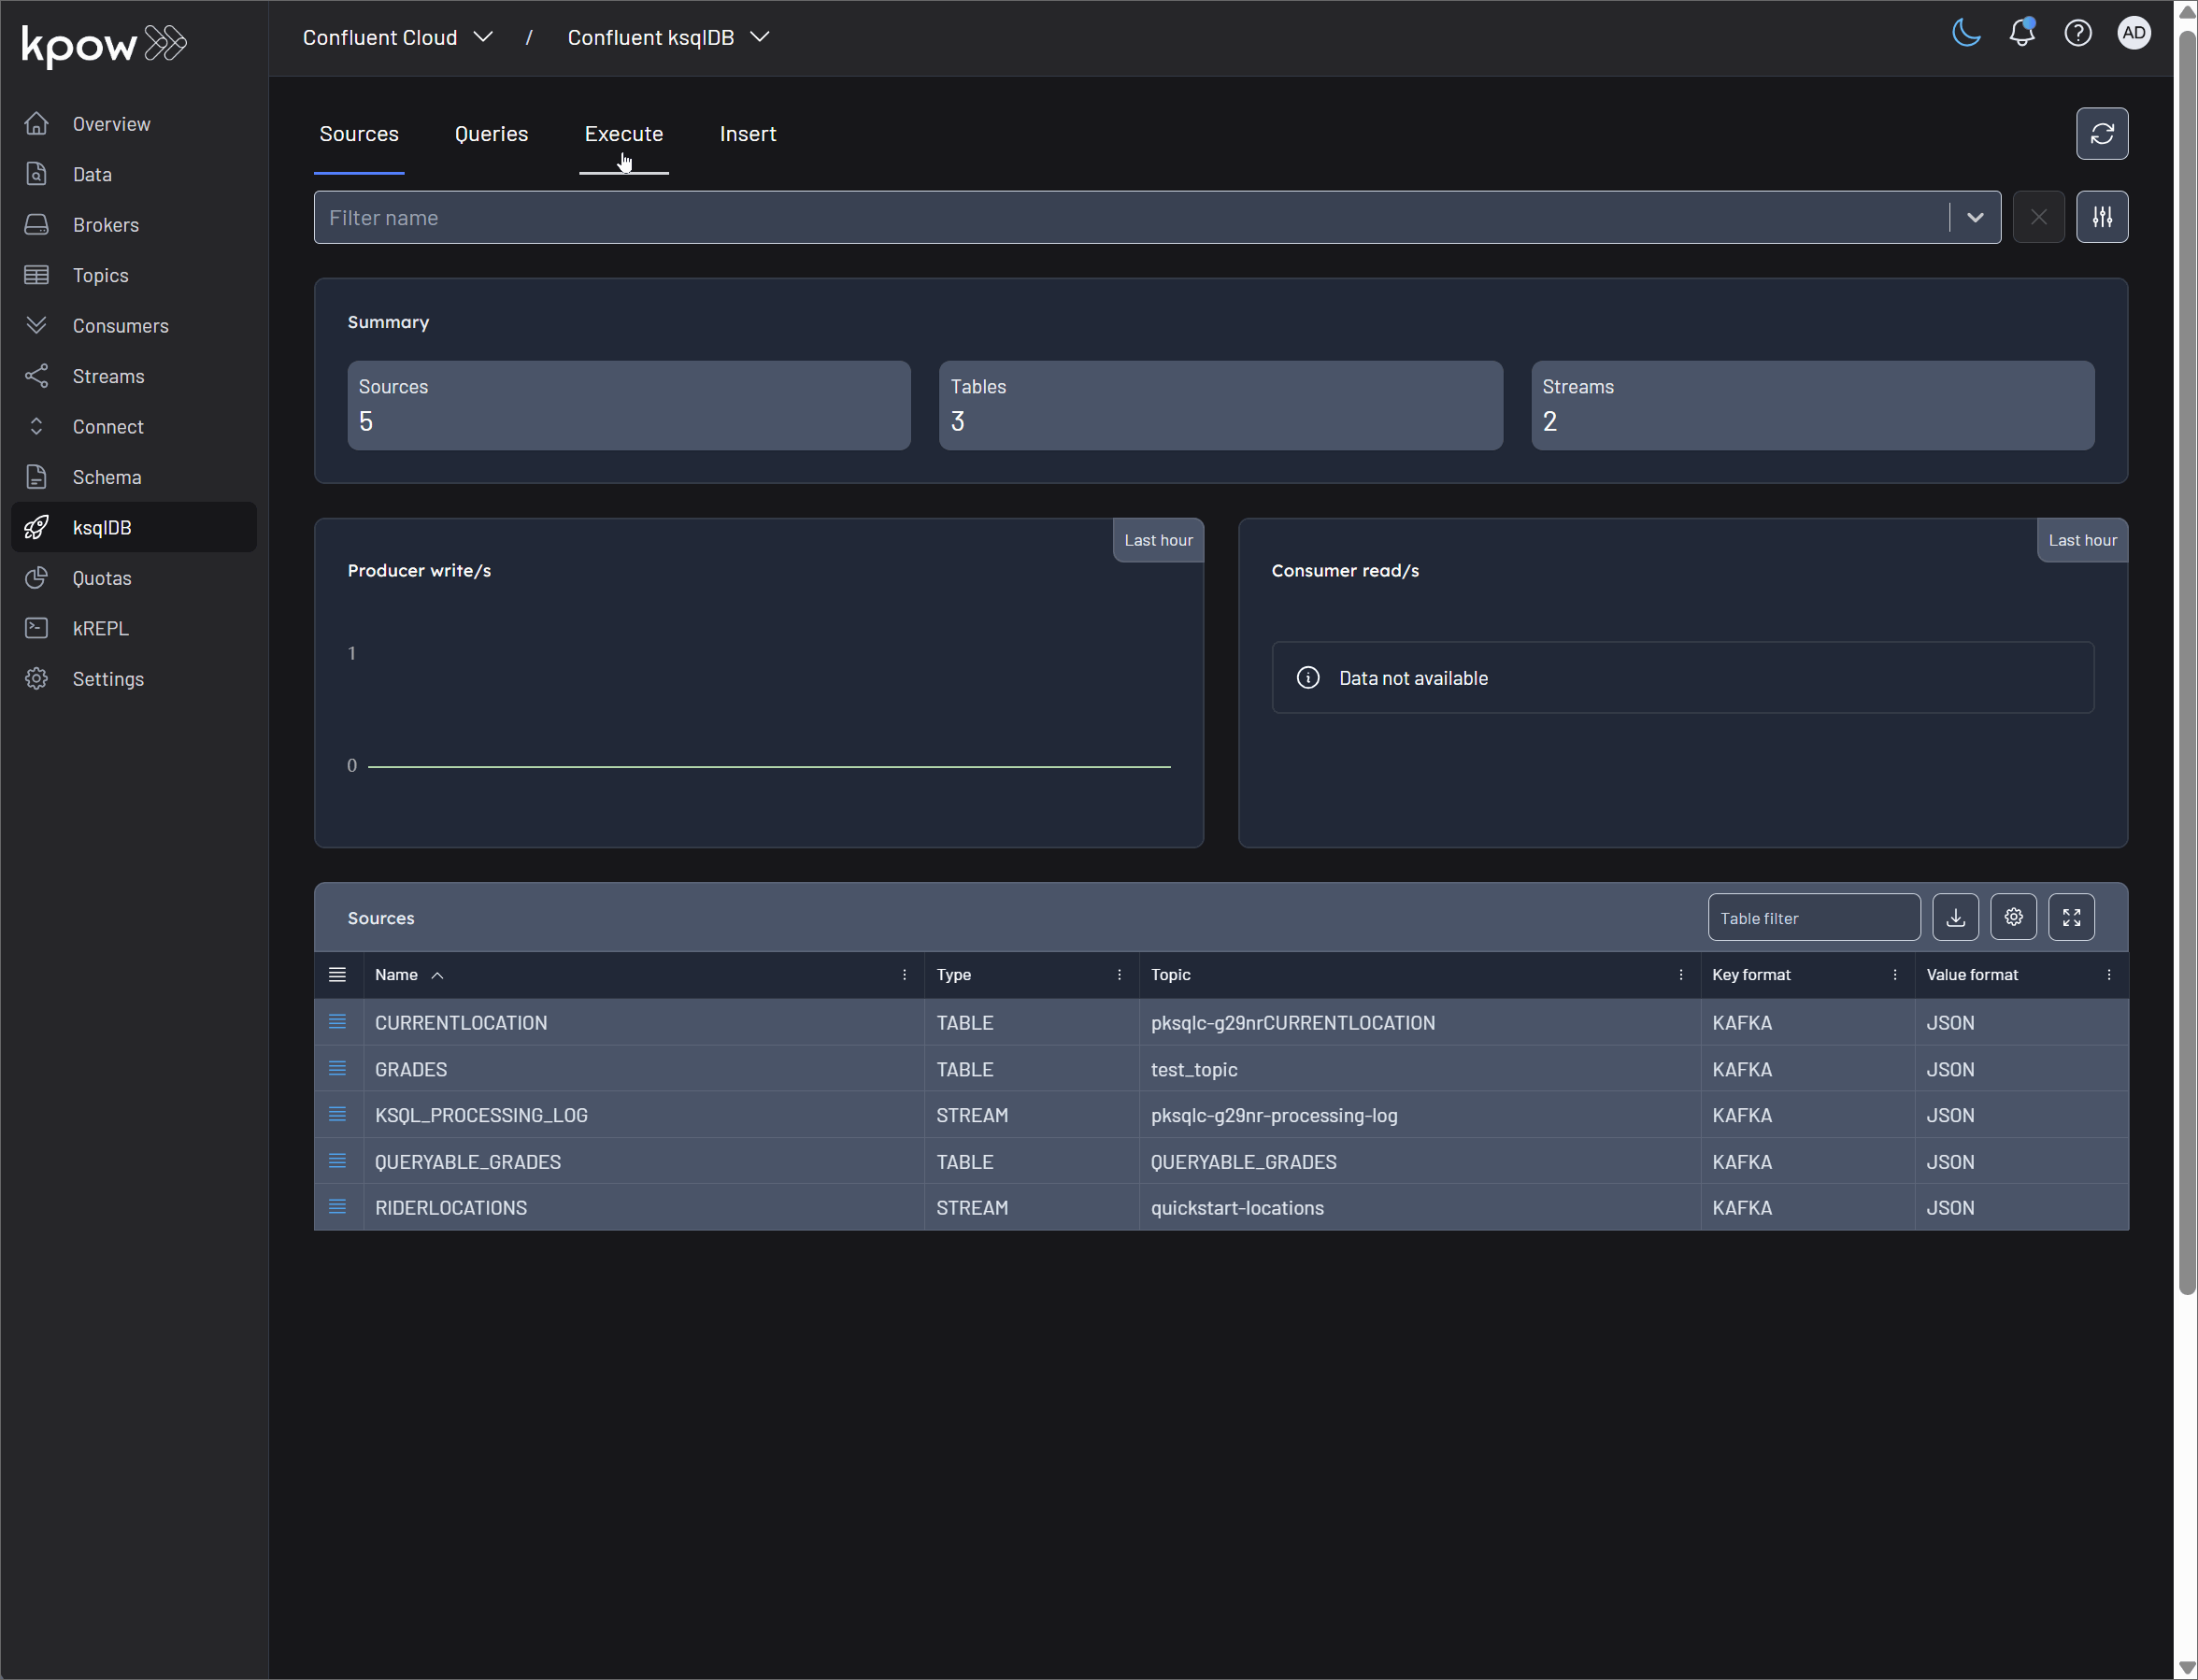Viewport: 2198px width, 1680px height.
Task: Open Value format column options menu
Action: coord(2109,975)
